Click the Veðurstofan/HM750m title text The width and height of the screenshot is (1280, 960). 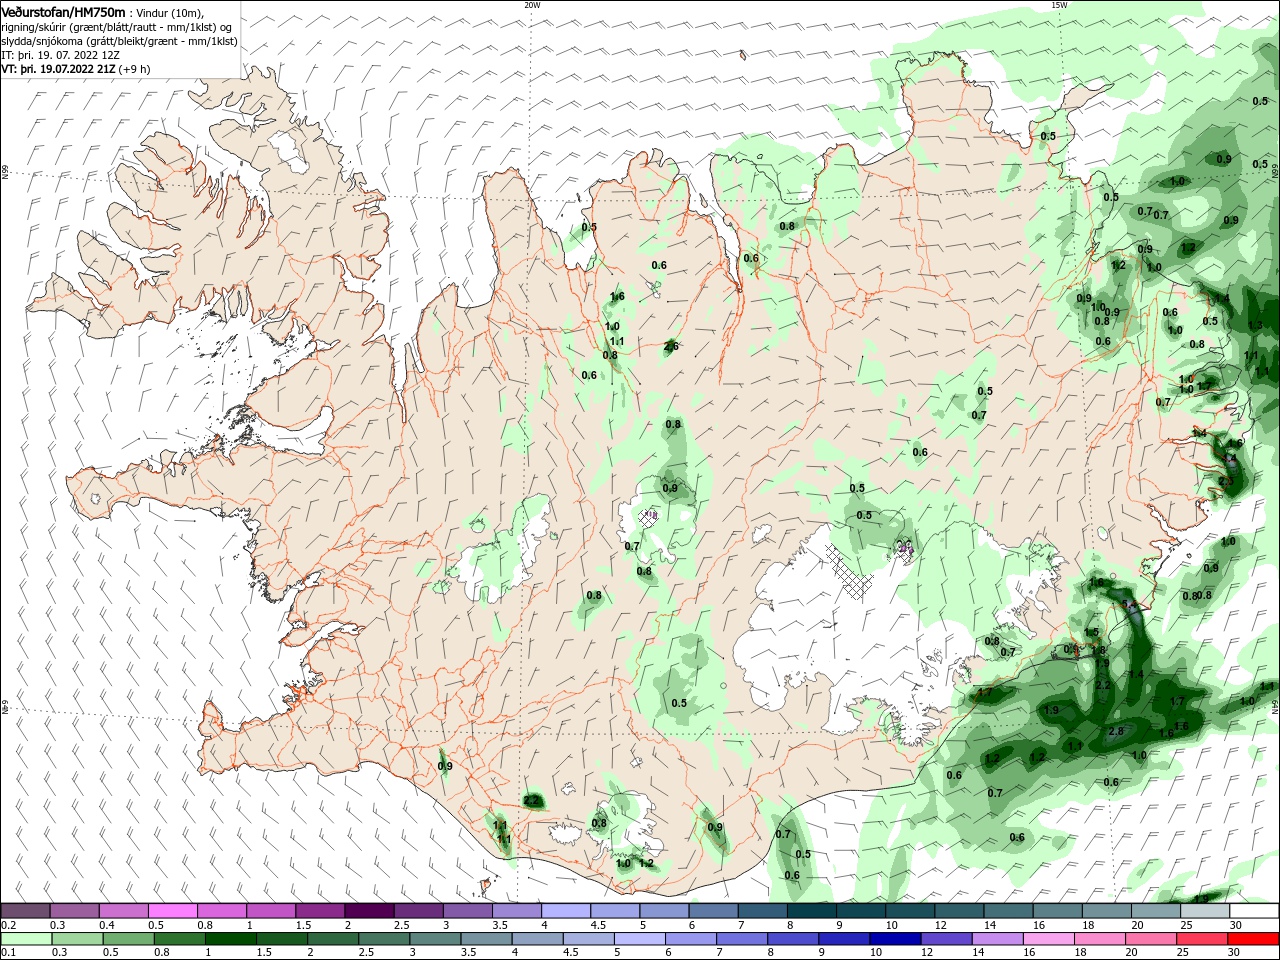(63, 12)
